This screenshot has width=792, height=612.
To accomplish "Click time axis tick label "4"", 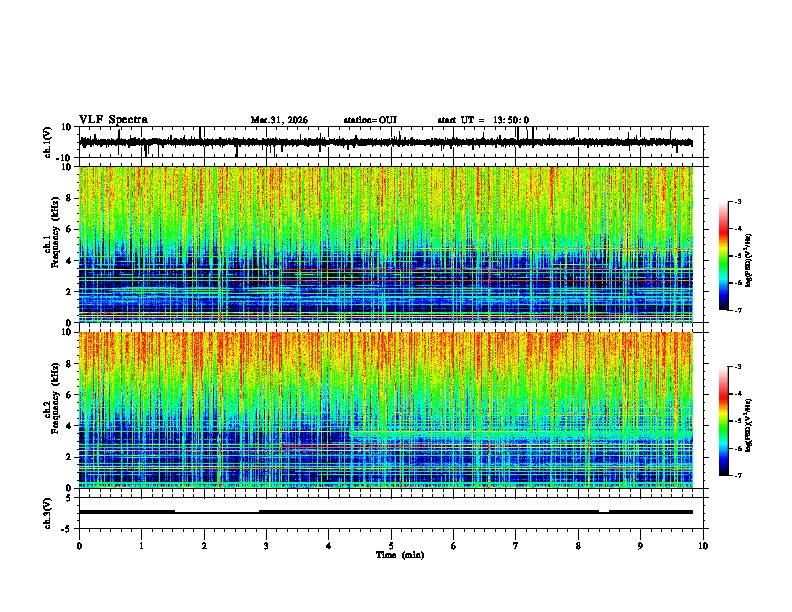I will coord(329,546).
